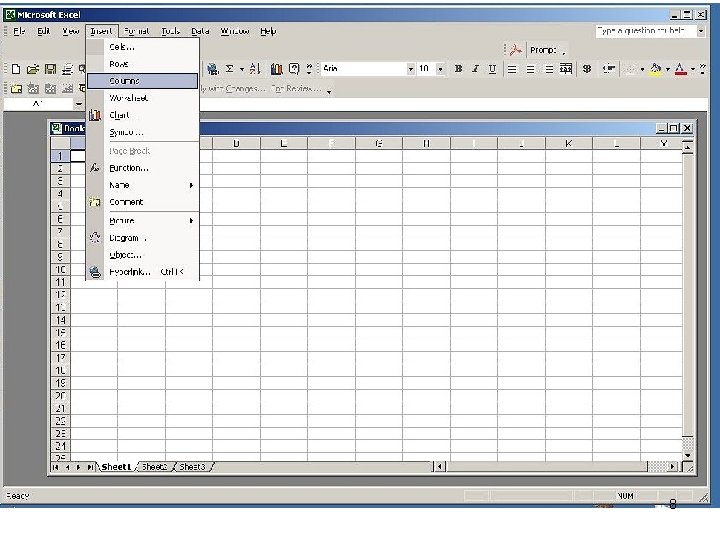Click the Font Color letter A

pyautogui.click(x=681, y=69)
